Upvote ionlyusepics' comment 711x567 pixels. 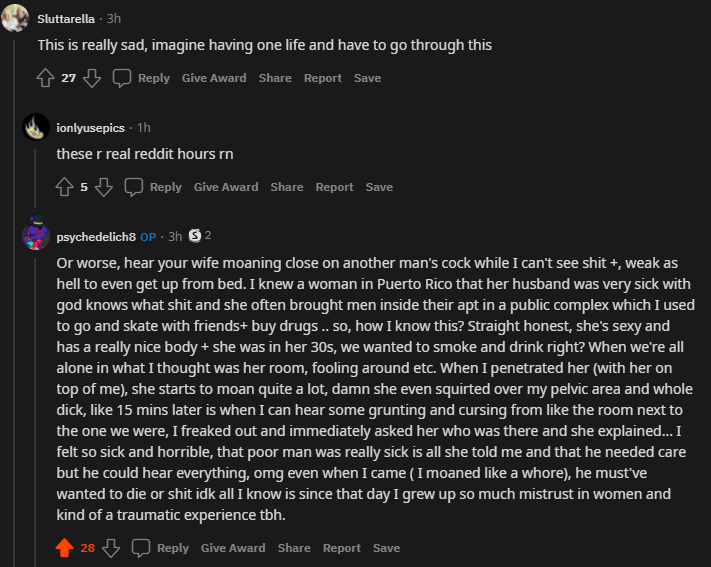click(x=64, y=187)
